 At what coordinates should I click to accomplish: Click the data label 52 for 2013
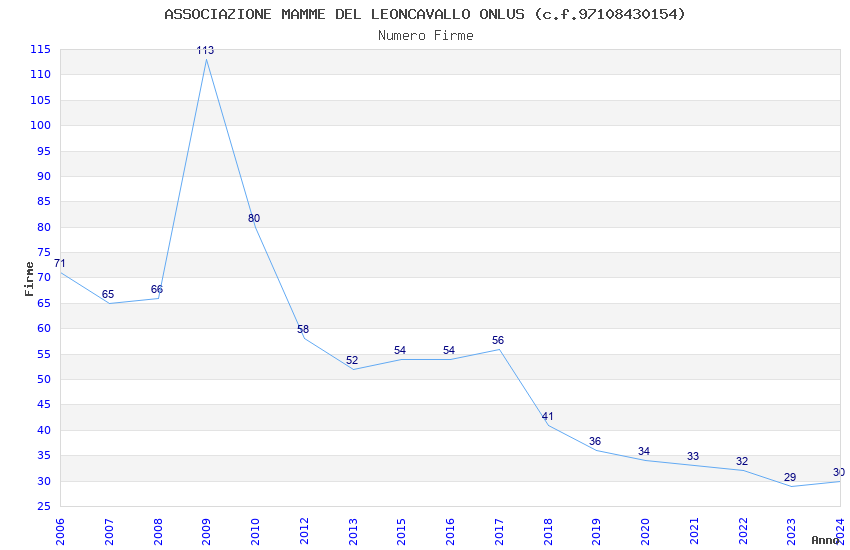click(352, 360)
